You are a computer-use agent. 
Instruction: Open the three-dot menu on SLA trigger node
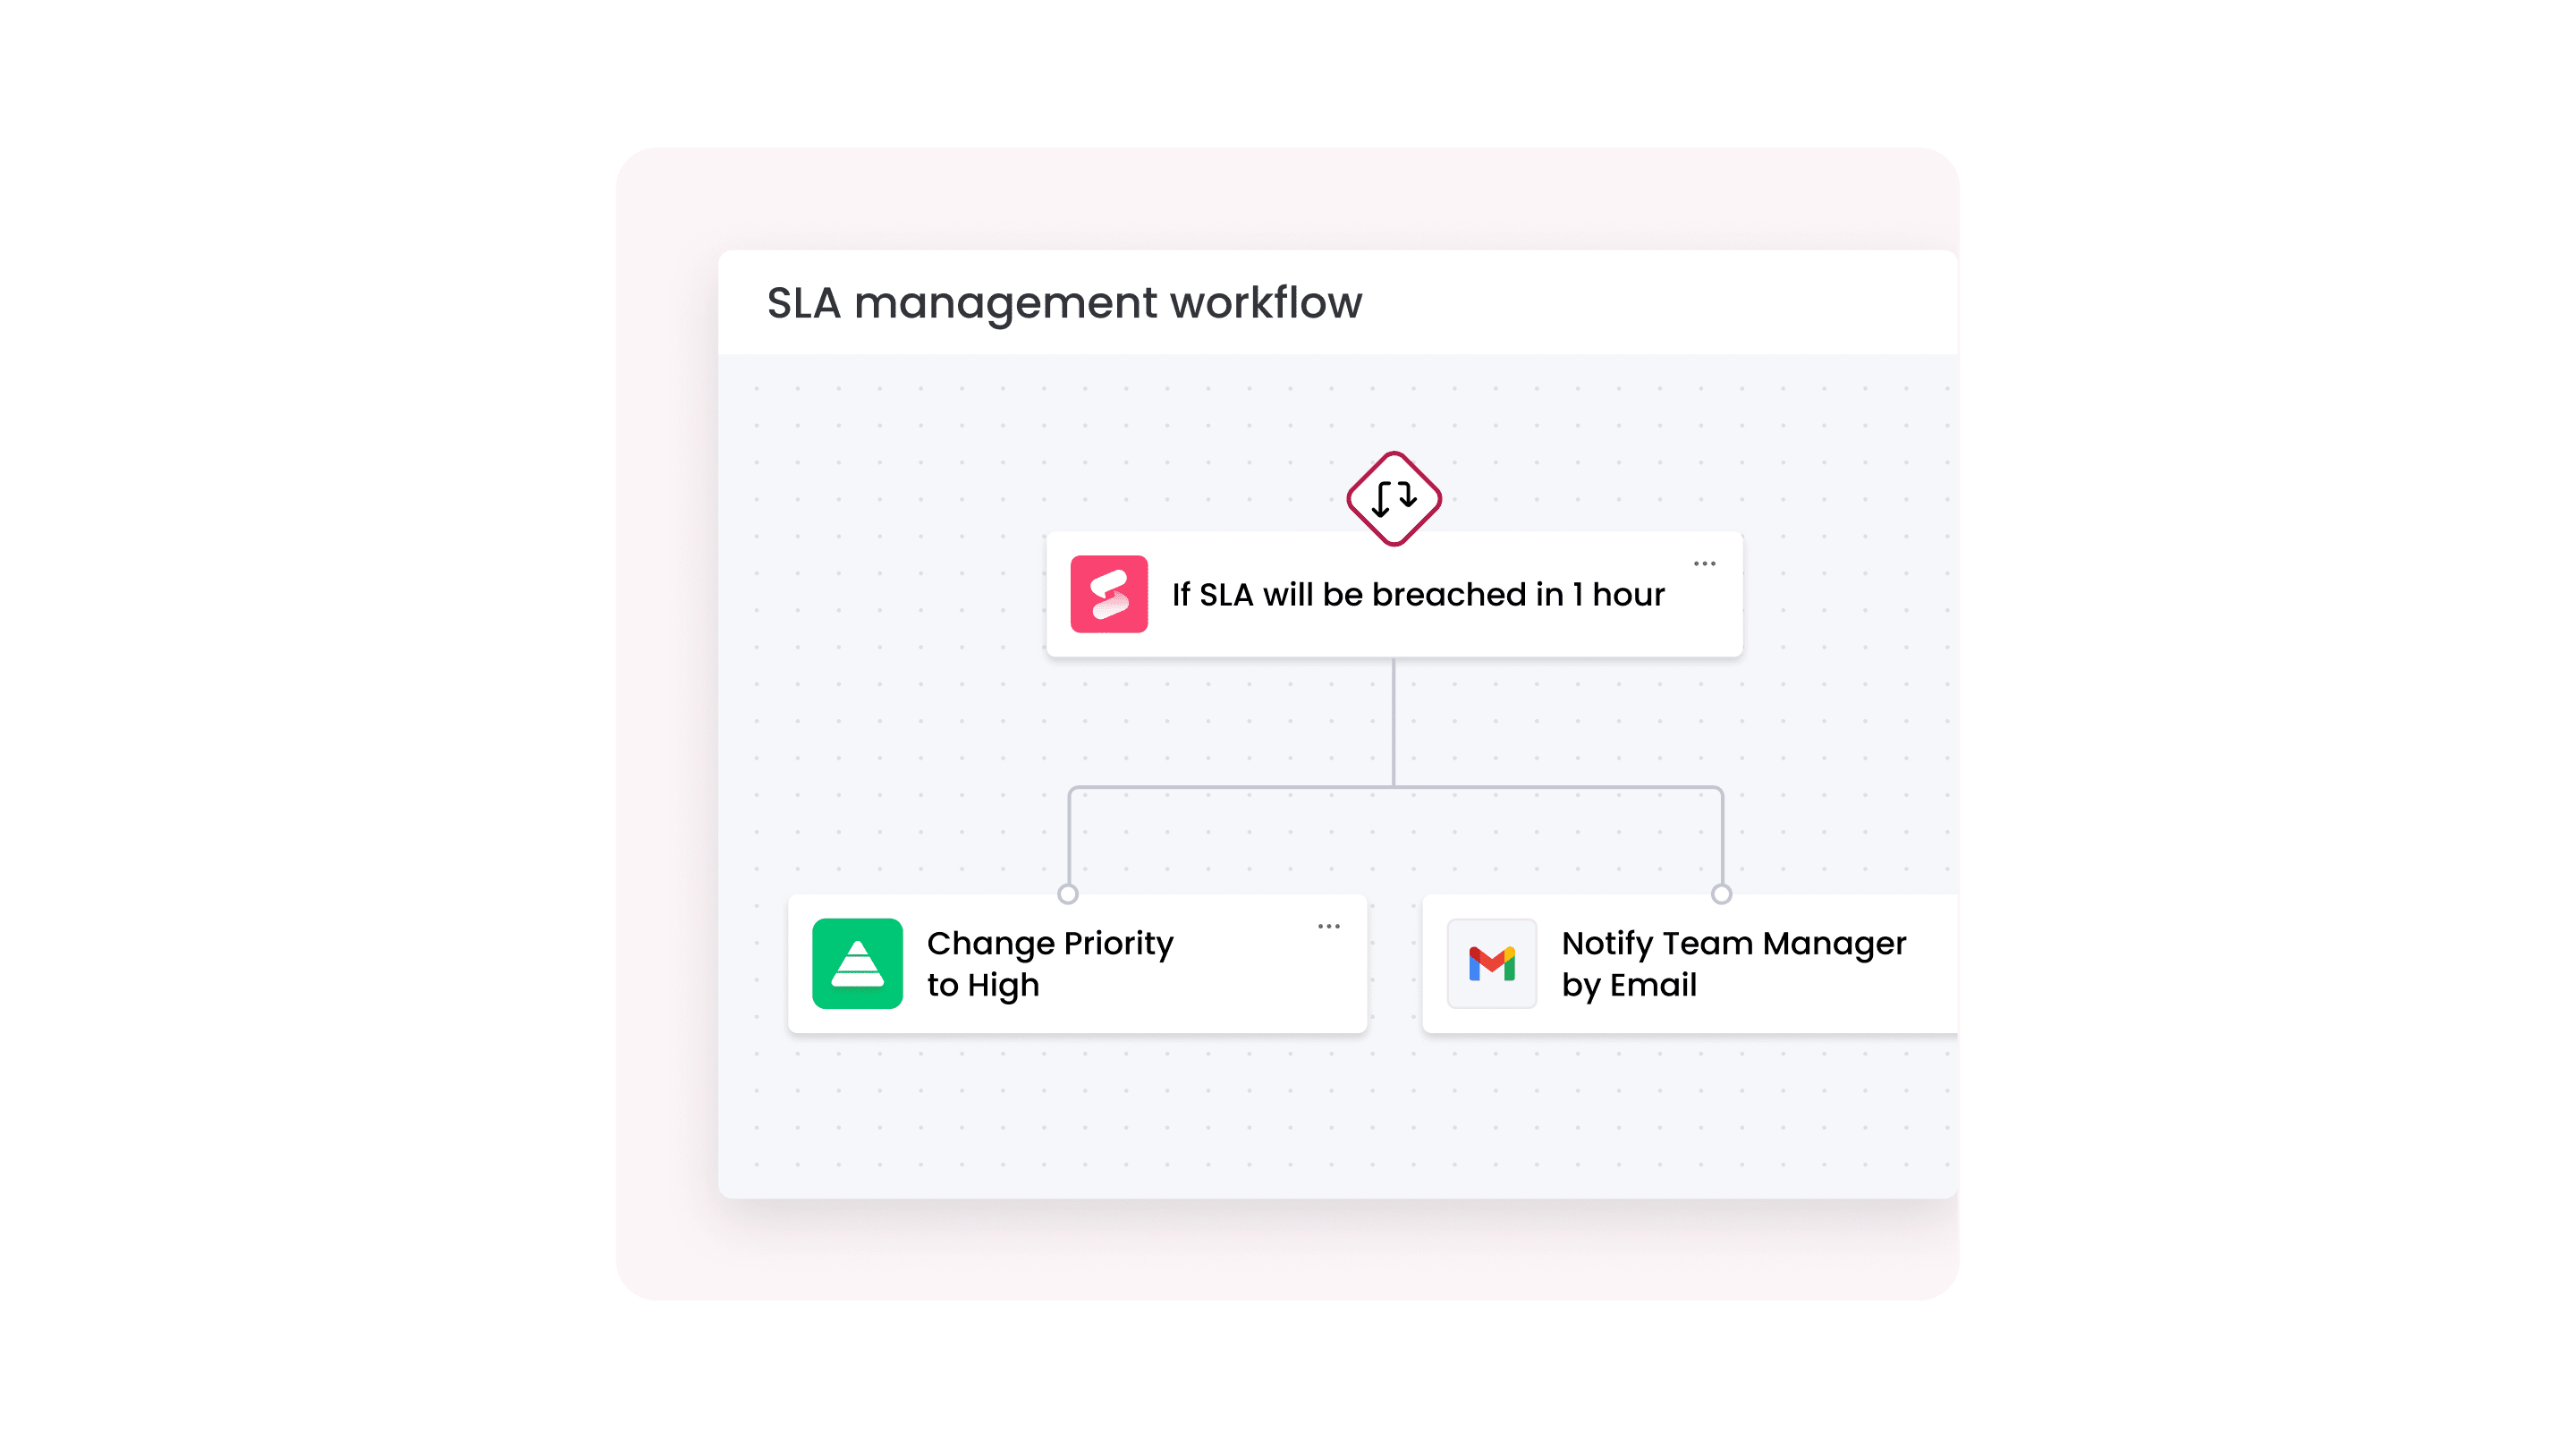point(1704,563)
